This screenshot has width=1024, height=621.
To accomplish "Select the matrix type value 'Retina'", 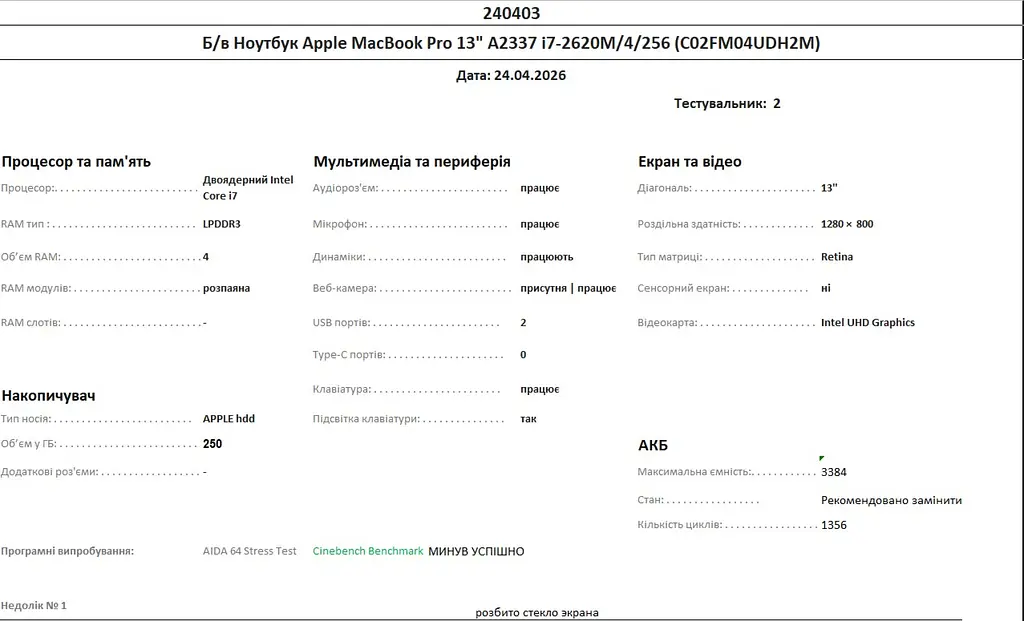I will point(837,257).
